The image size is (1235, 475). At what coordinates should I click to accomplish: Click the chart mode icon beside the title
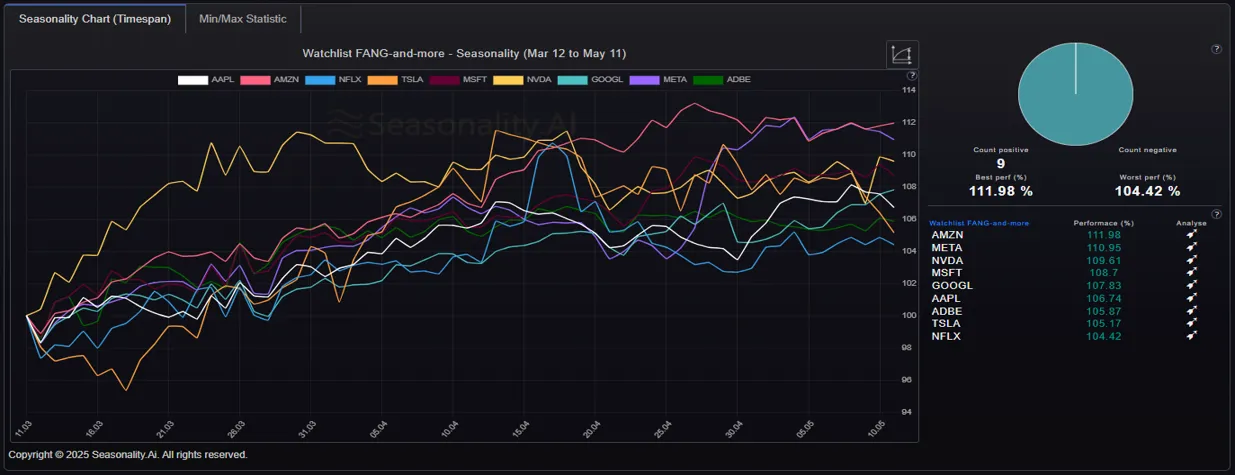click(902, 55)
